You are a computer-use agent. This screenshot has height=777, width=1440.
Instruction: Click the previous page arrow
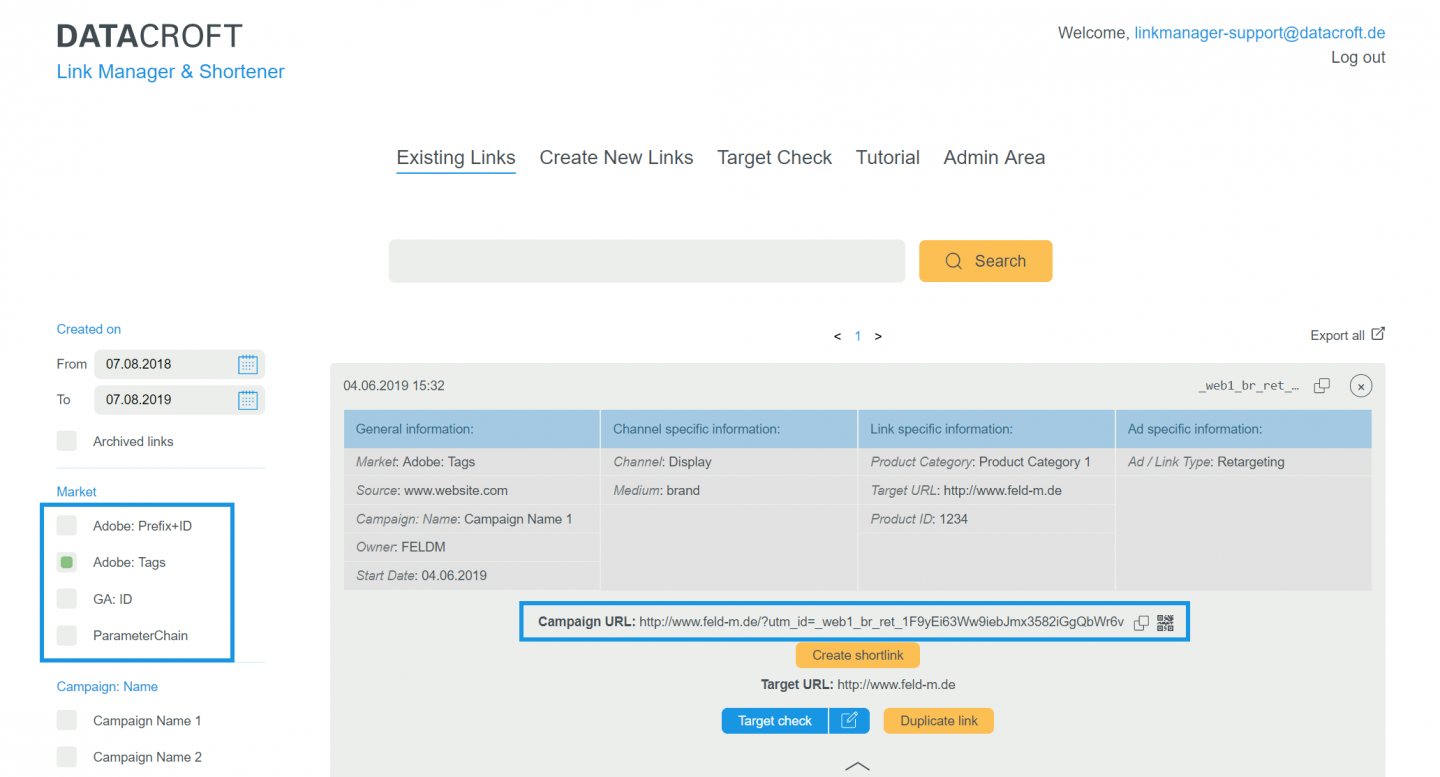pos(837,336)
